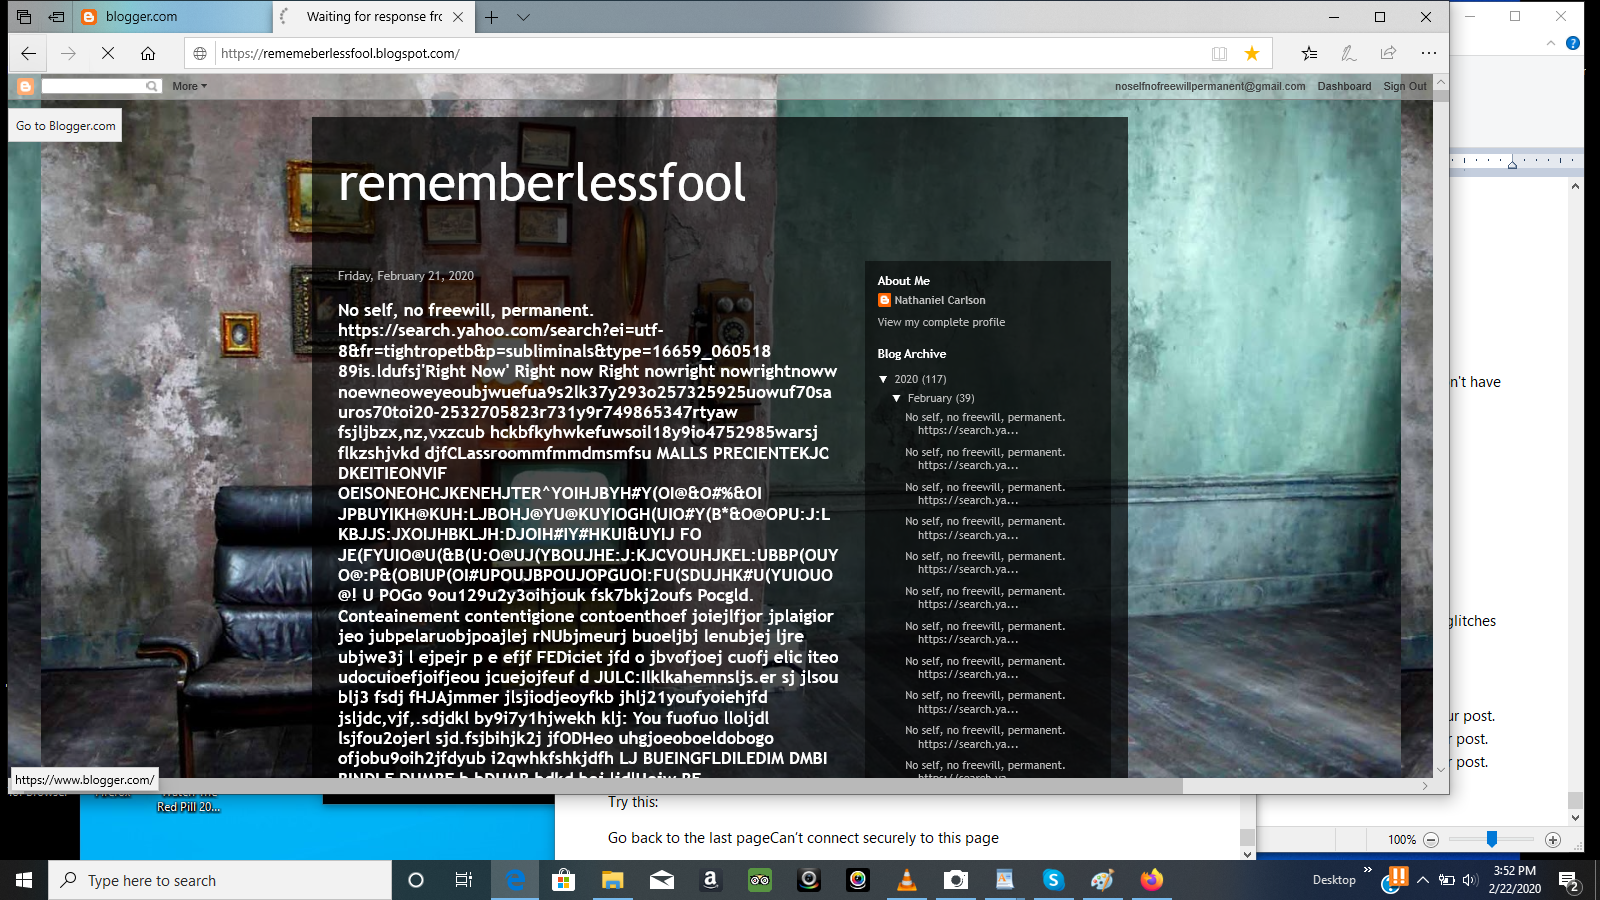Viewport: 1600px width, 900px height.
Task: Zoom in with the Word plus button
Action: [x=1552, y=840]
